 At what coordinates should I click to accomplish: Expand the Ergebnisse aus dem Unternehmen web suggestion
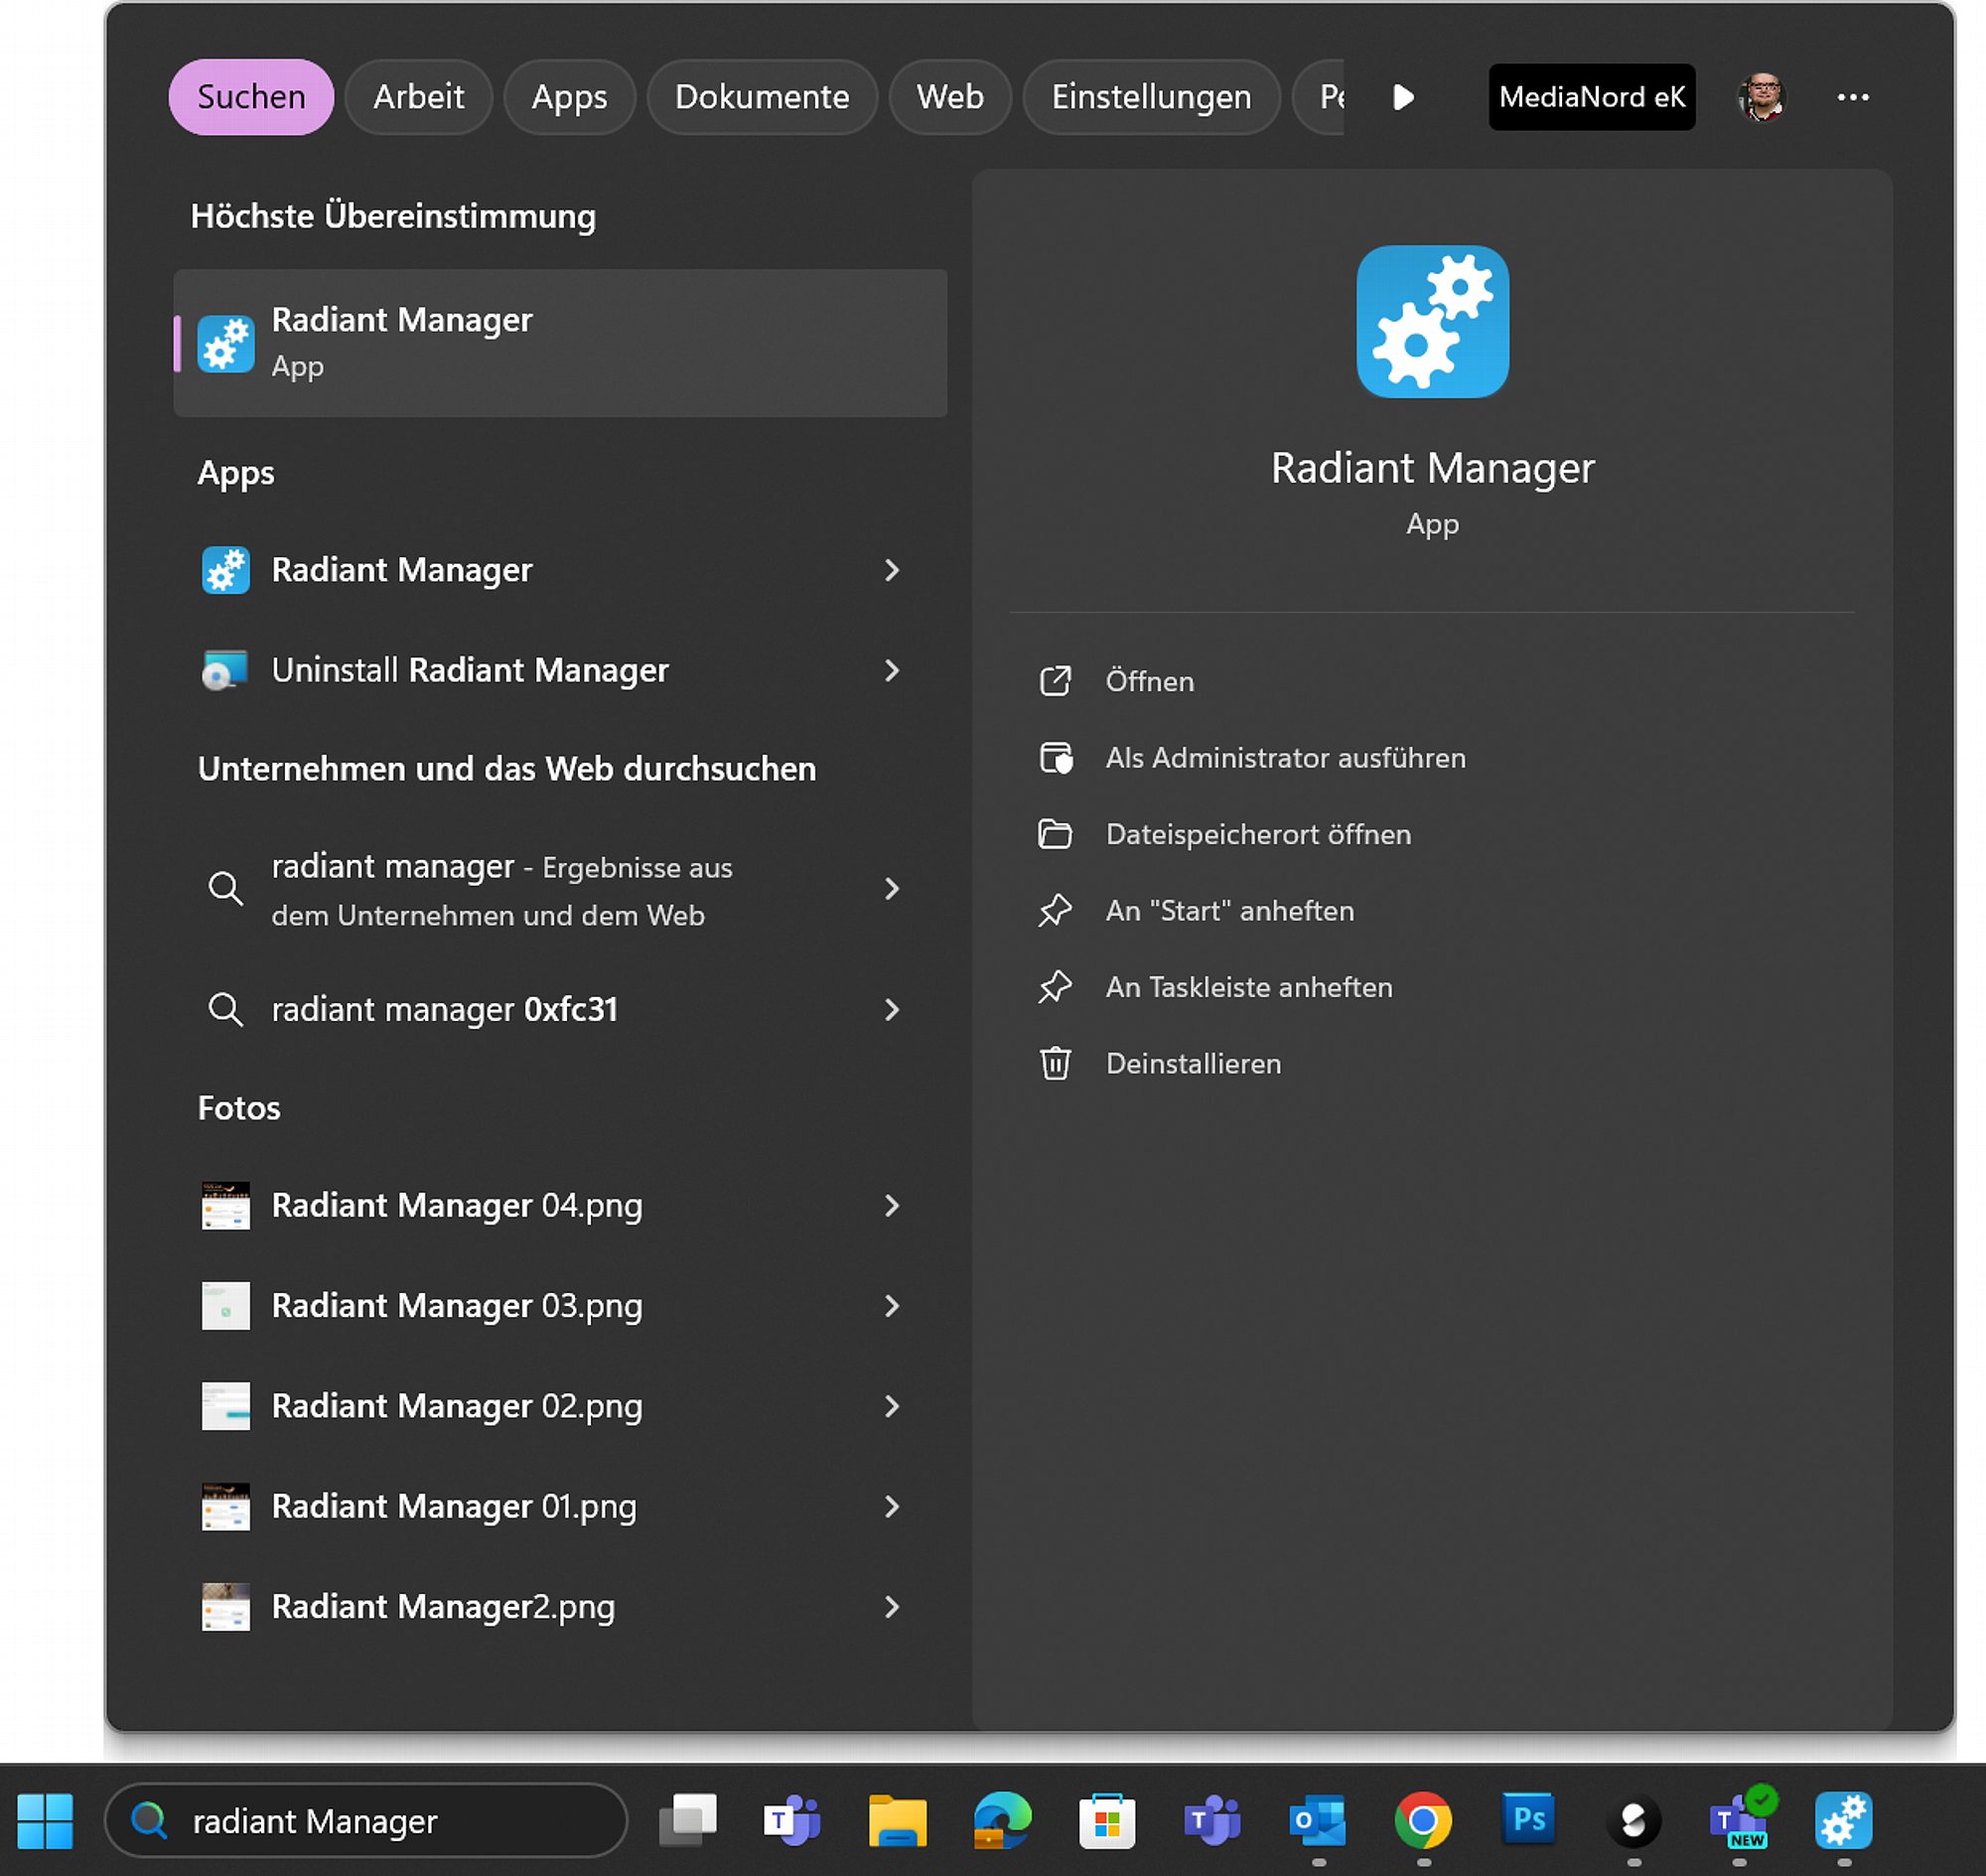pyautogui.click(x=892, y=889)
